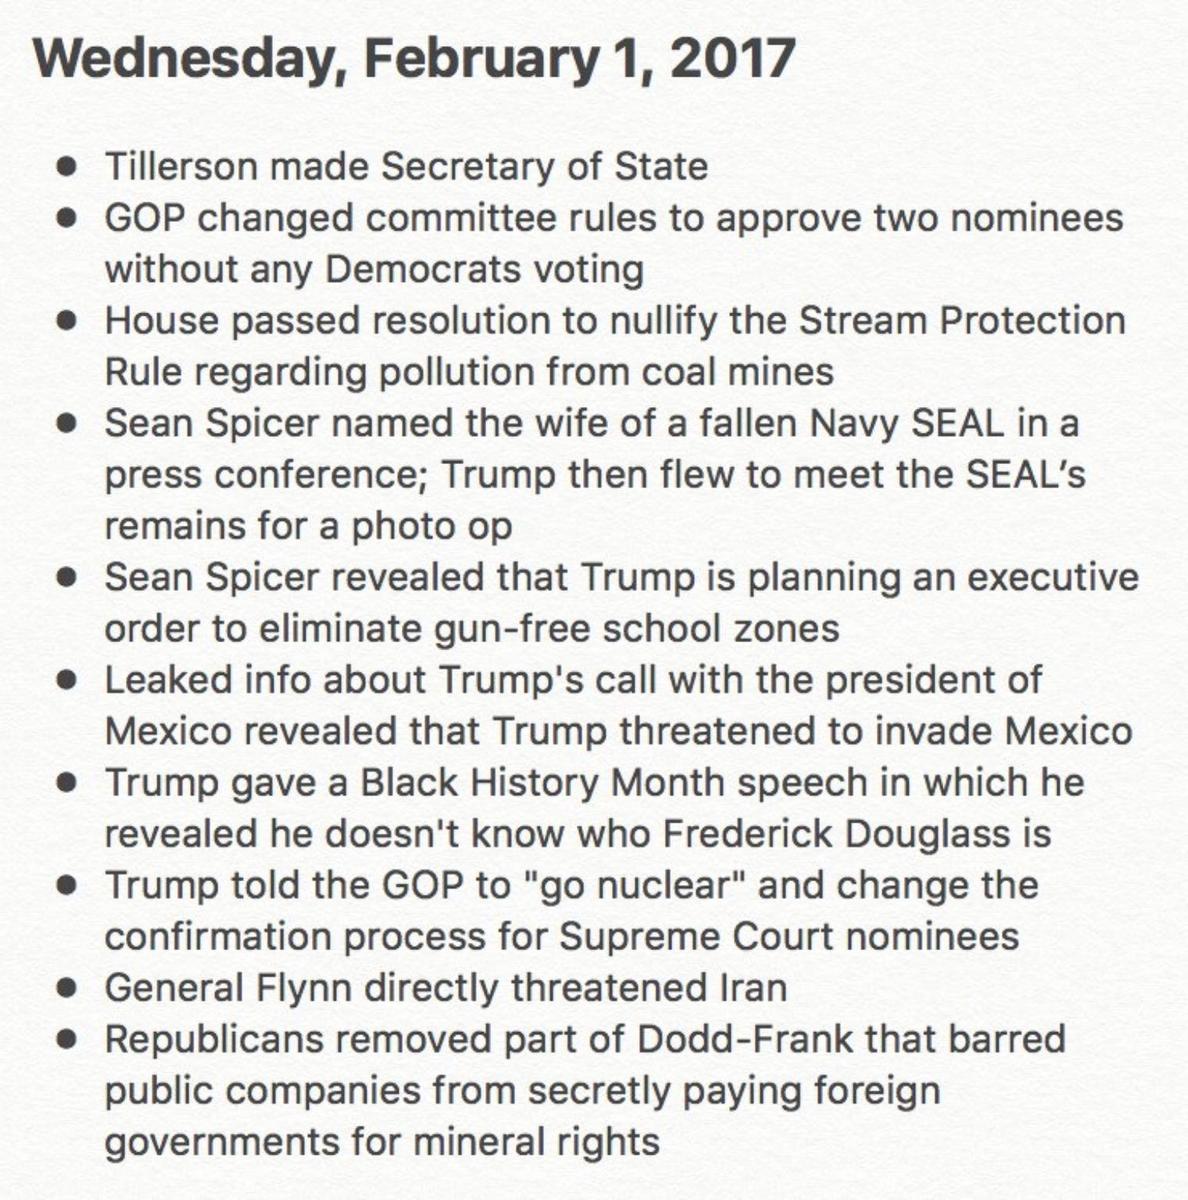Click bullet before Sean Spicer named the wife
Viewport: 1188px width, 1200px height.
[69, 424]
